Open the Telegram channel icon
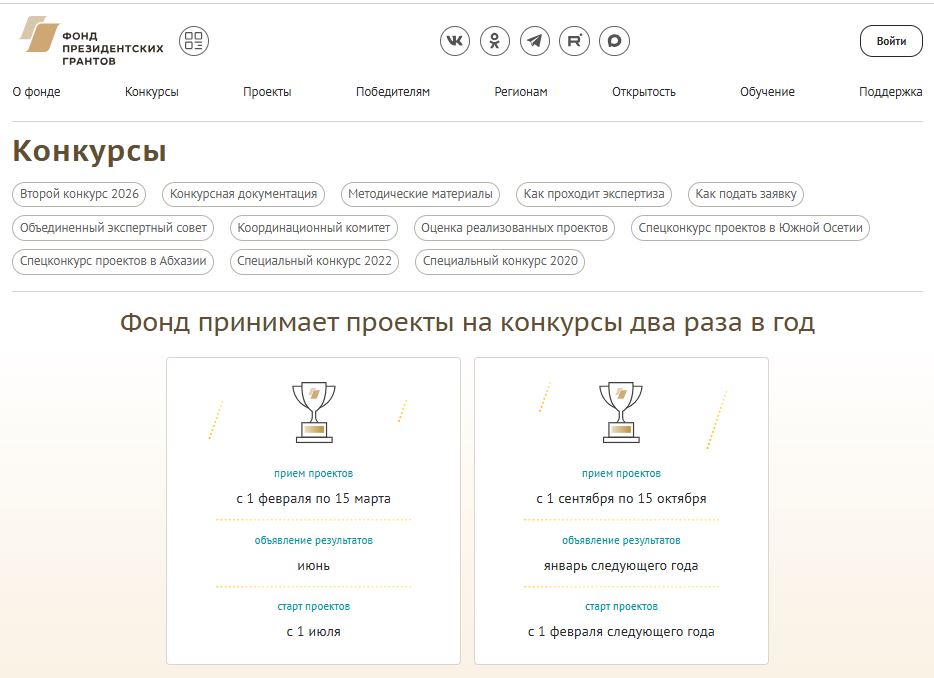Viewport: 934px width, 678px height. point(535,41)
